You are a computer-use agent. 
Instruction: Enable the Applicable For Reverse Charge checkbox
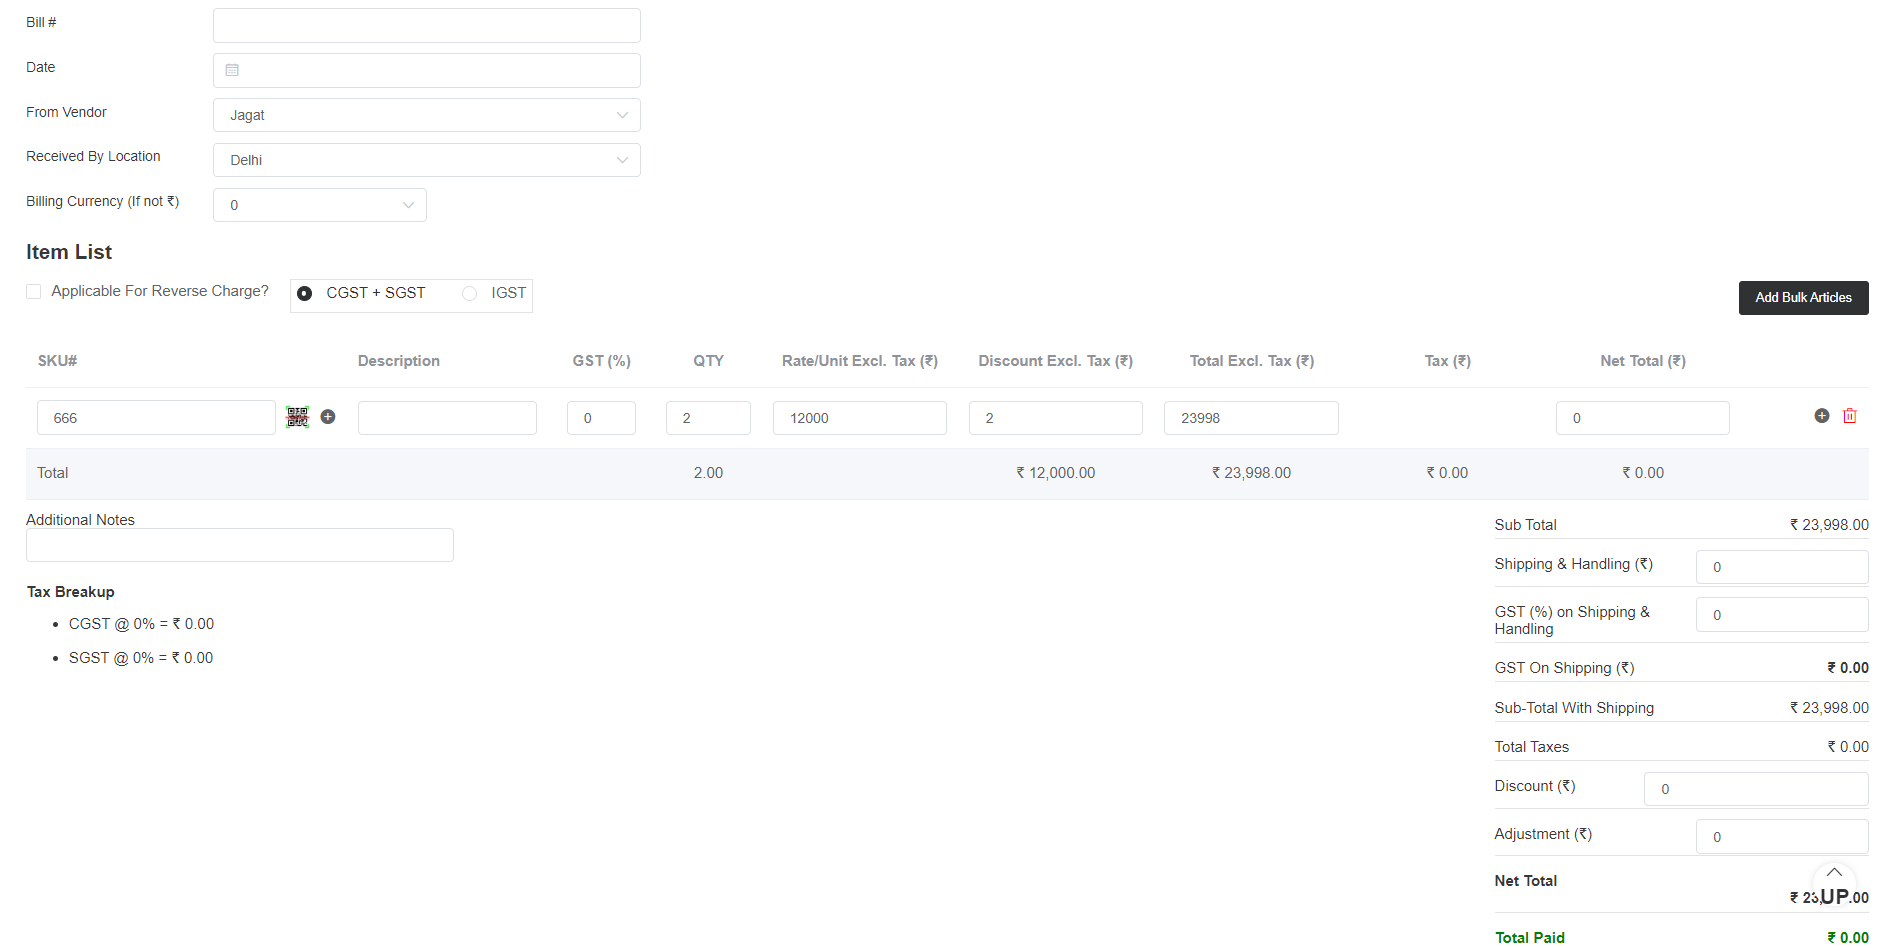click(33, 291)
